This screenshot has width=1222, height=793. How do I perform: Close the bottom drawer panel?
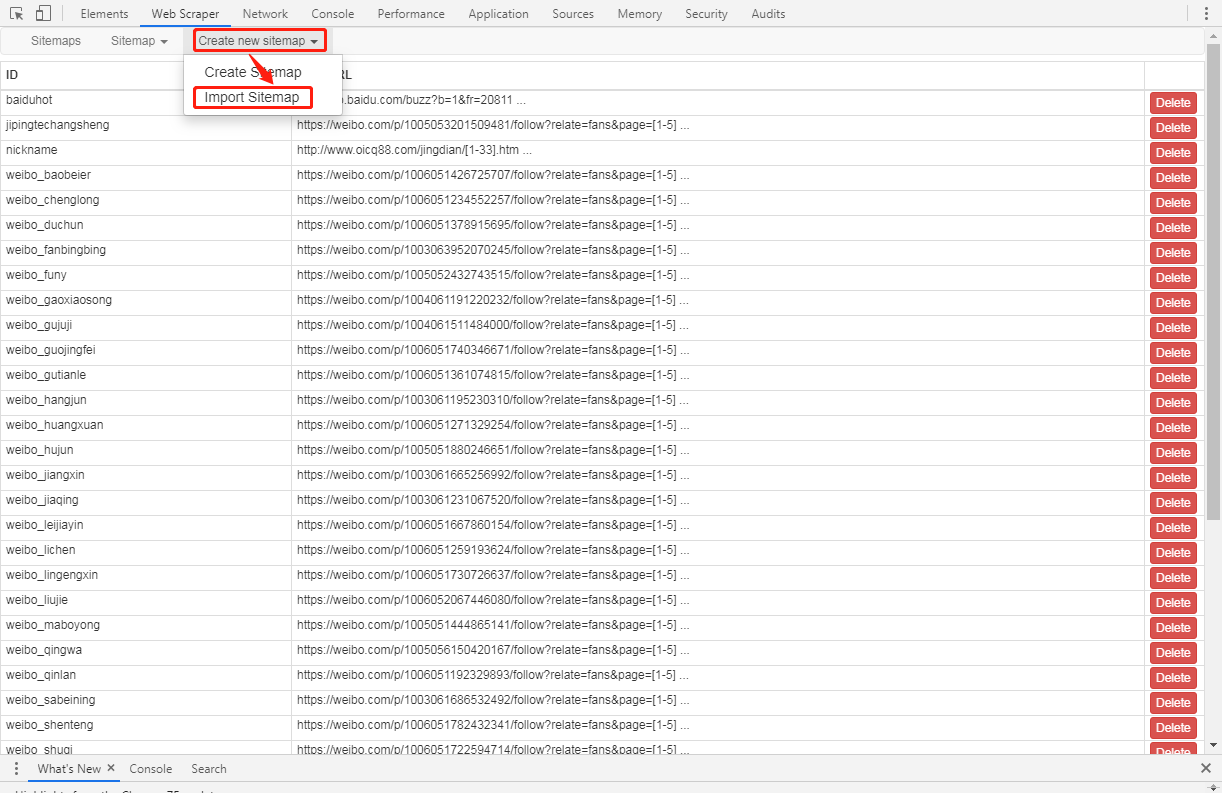click(x=1206, y=769)
